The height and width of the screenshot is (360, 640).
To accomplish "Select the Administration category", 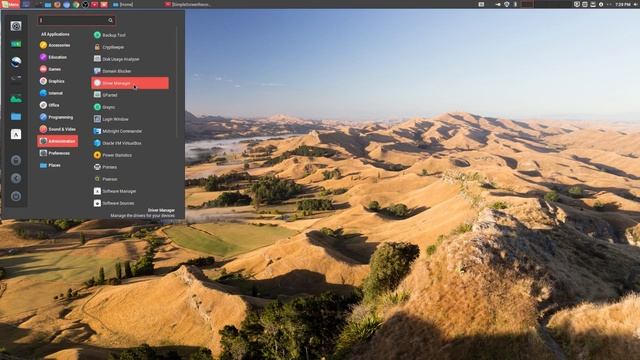I will coord(58,141).
